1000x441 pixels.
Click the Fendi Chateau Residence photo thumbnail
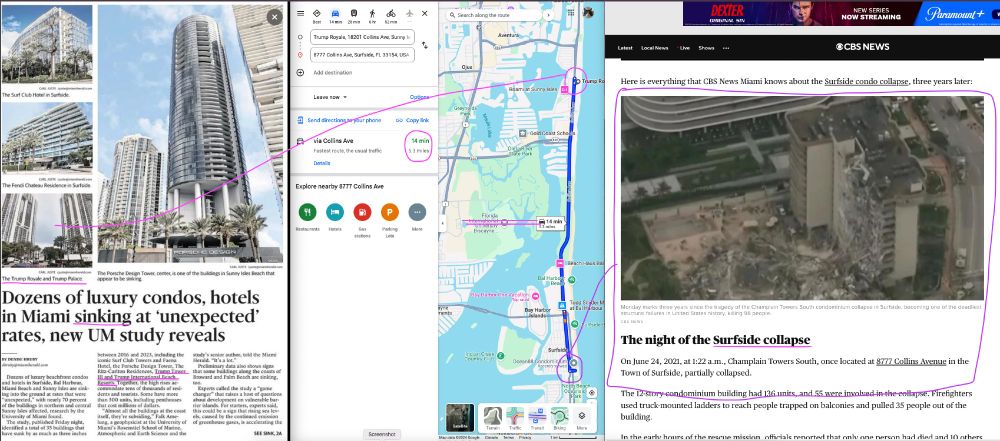(47, 137)
